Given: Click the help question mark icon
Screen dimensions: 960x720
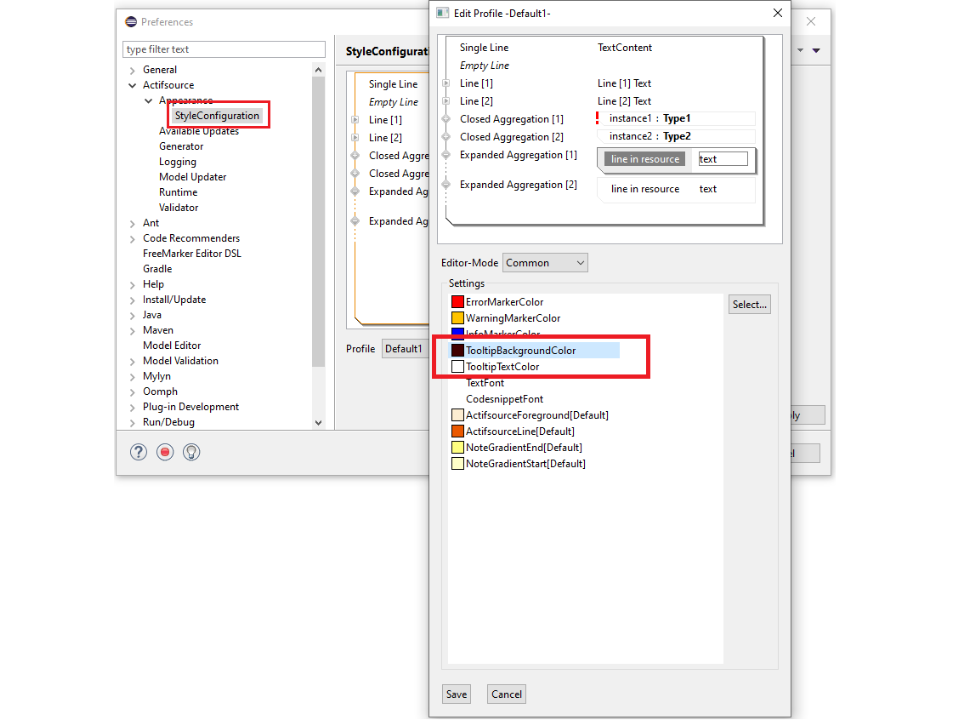Looking at the screenshot, I should (139, 452).
